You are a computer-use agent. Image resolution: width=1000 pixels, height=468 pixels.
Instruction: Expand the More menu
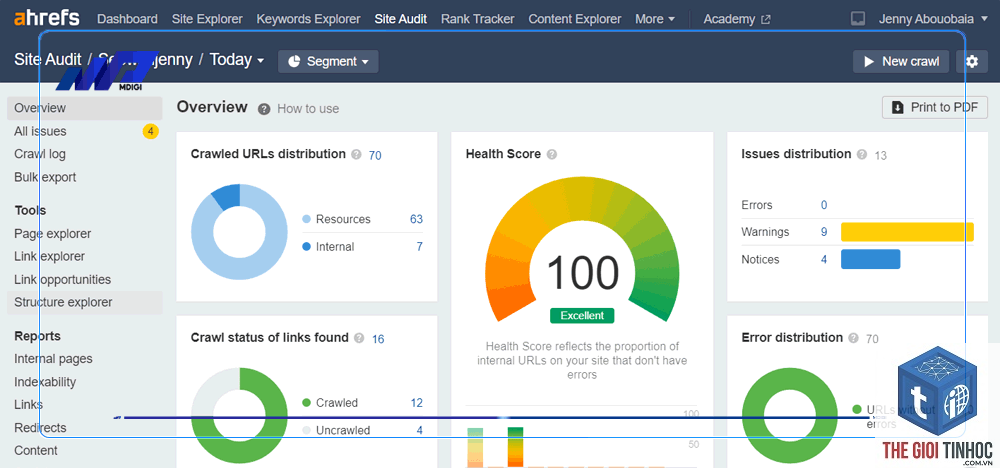coord(655,19)
